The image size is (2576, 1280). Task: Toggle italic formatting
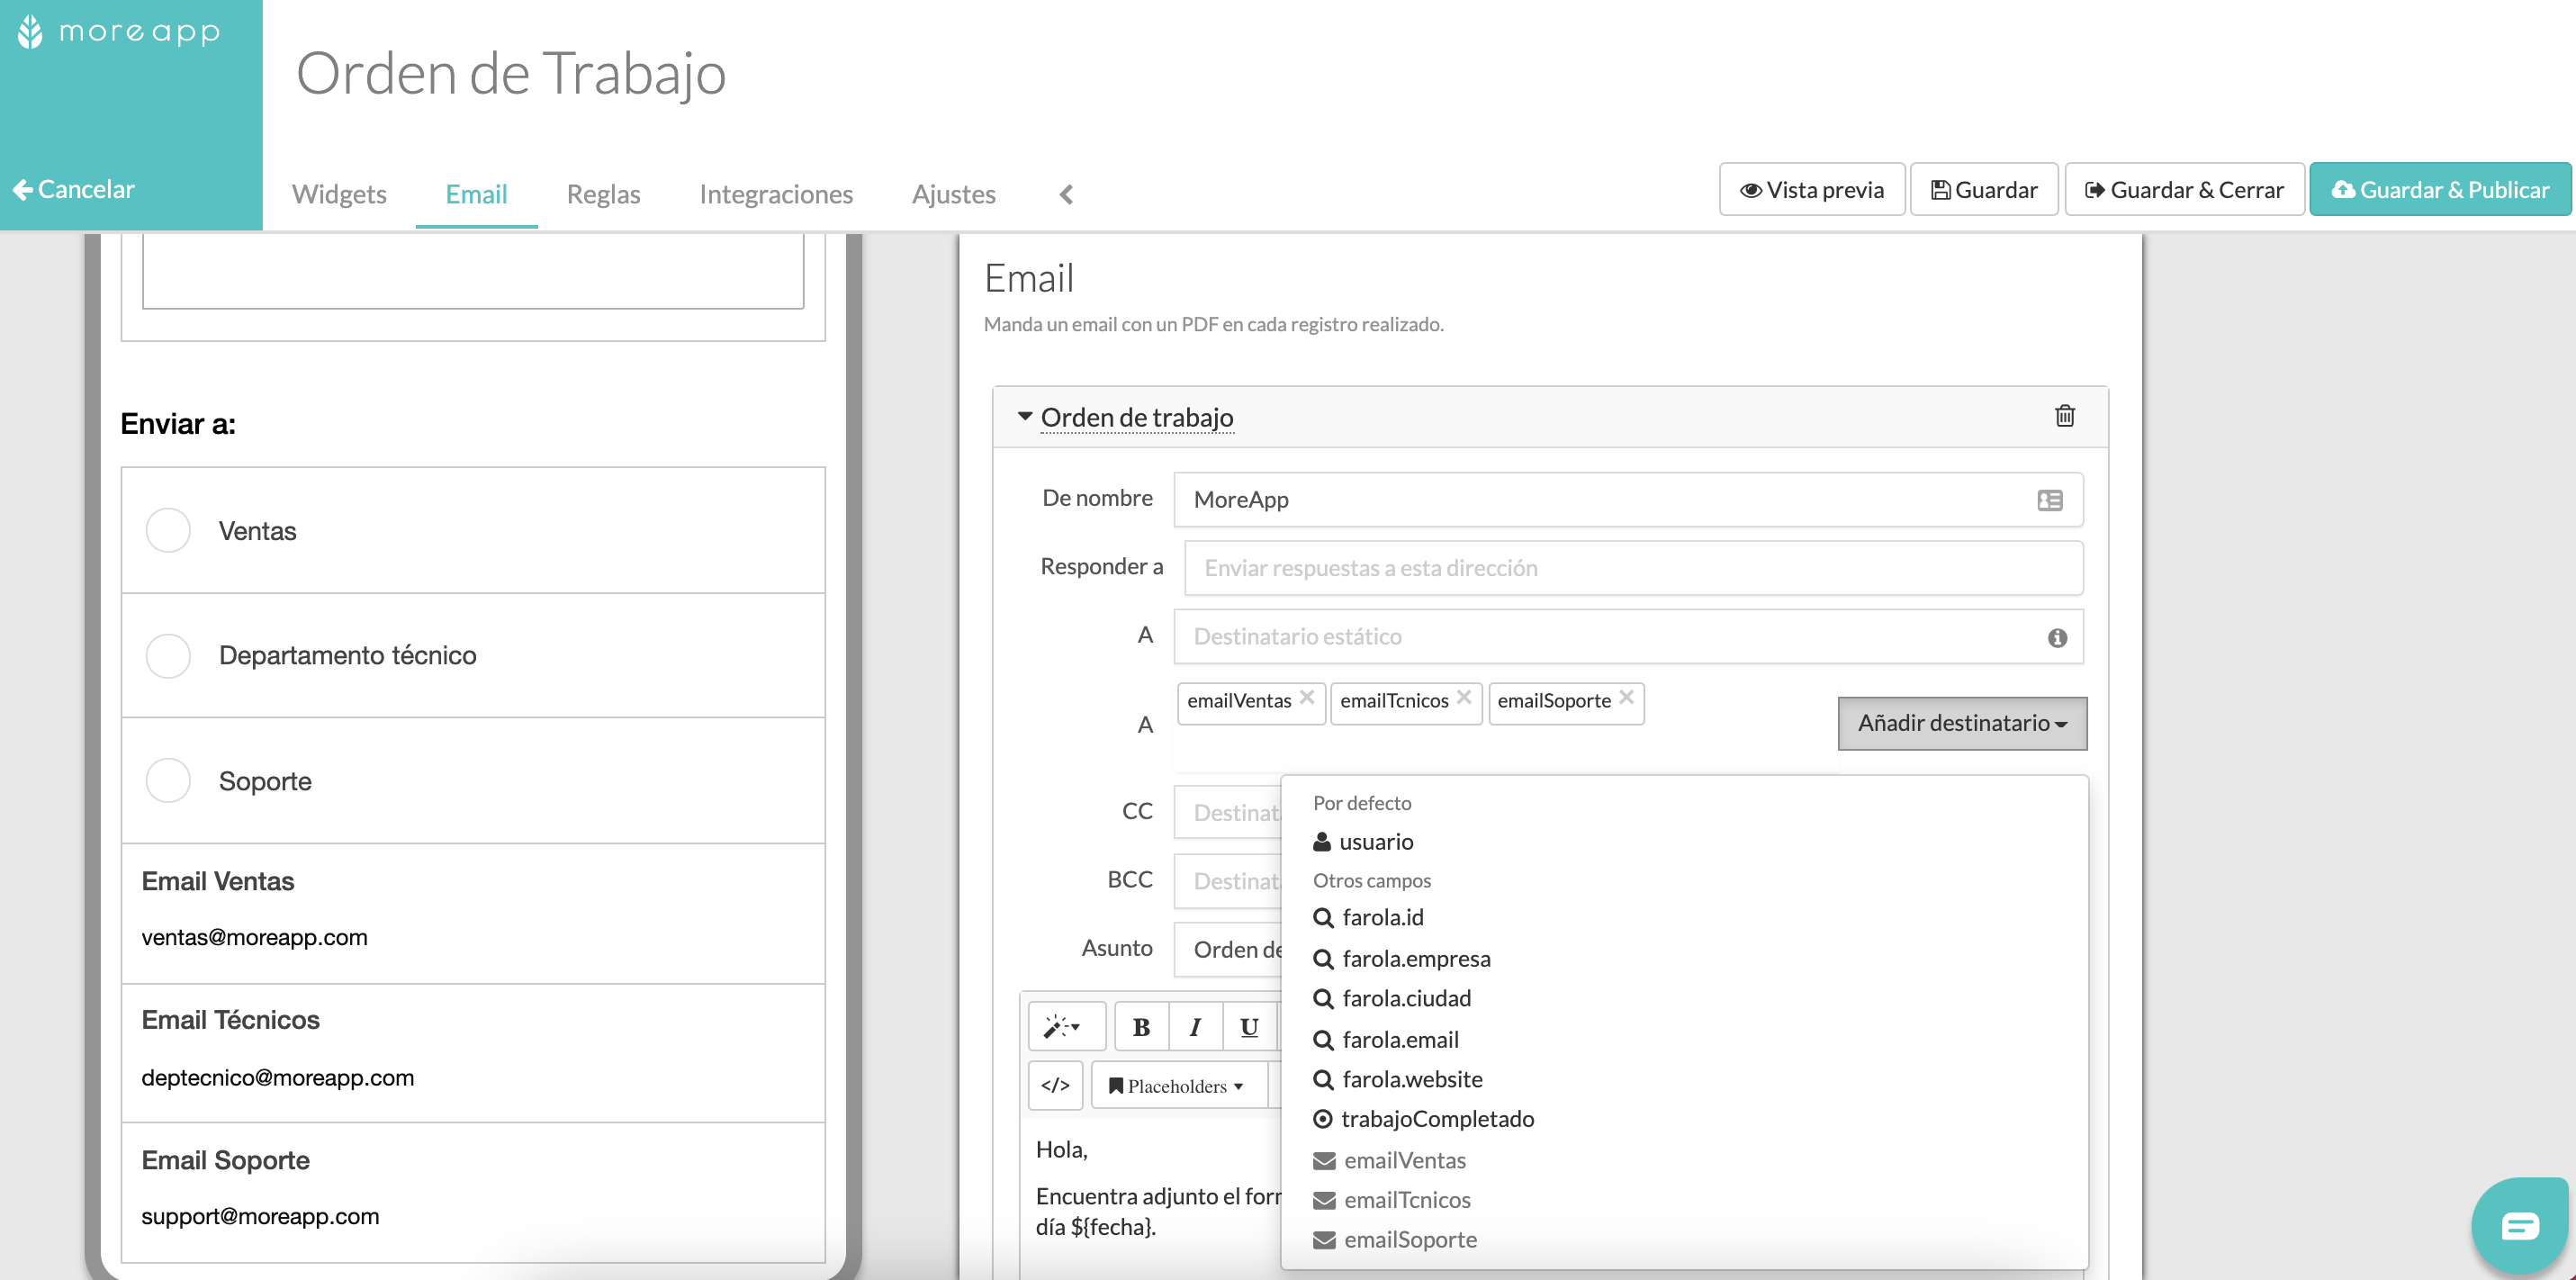click(1195, 1026)
